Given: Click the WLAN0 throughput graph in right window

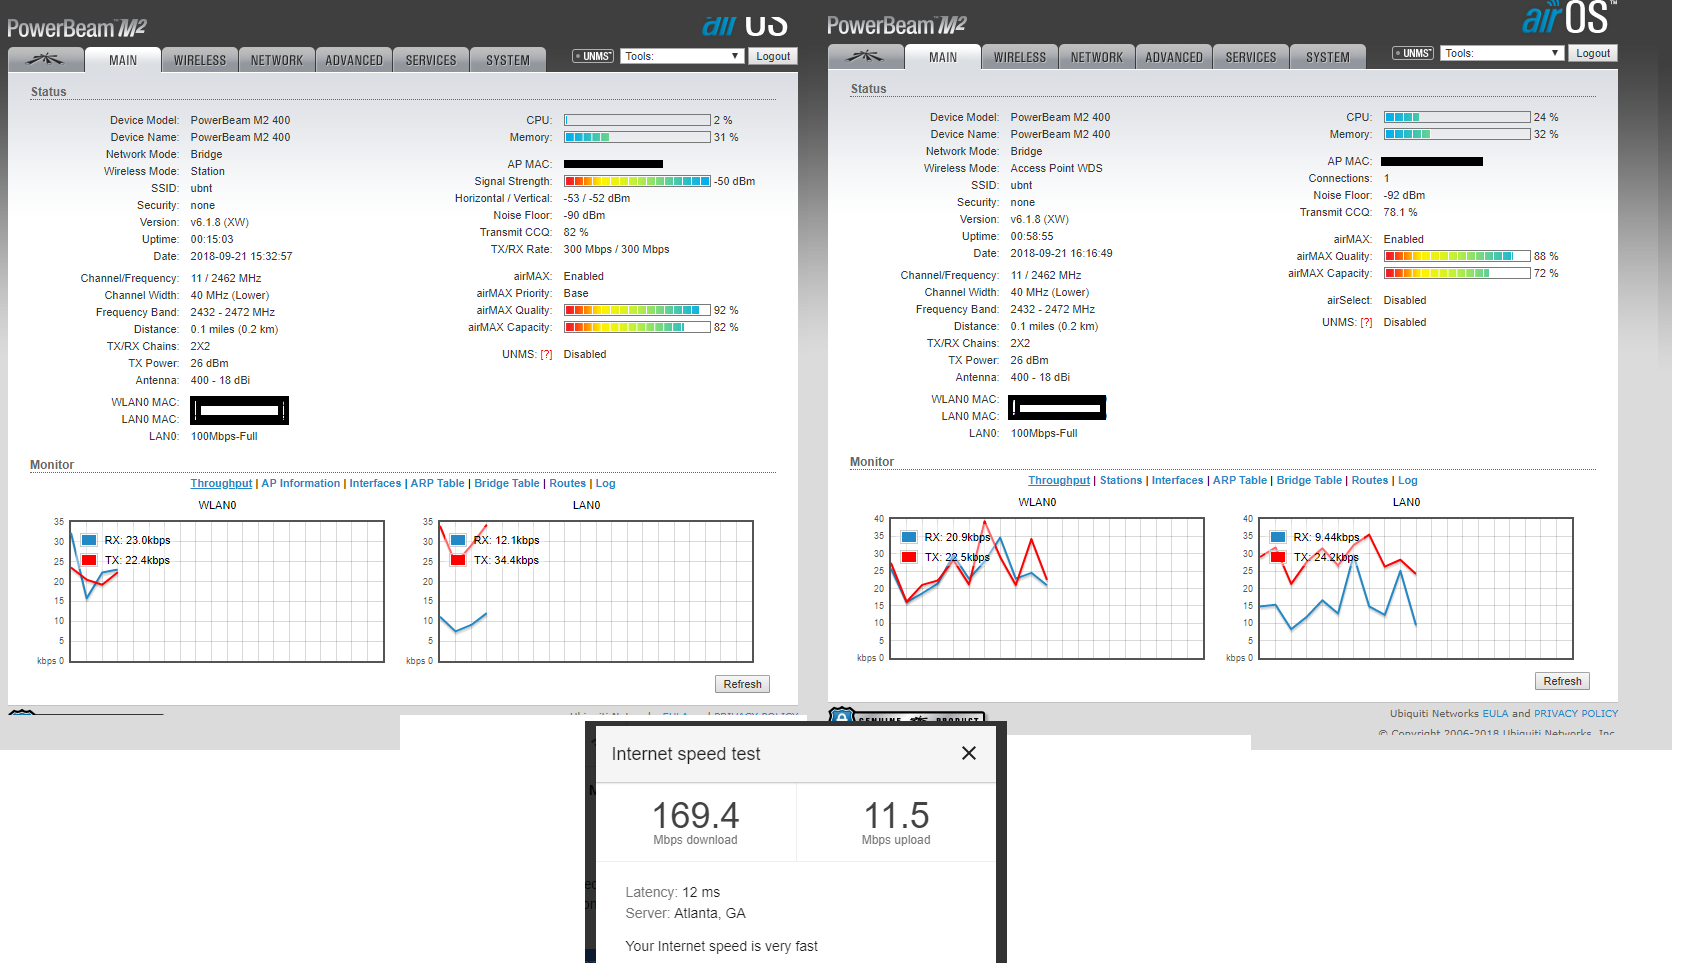Looking at the screenshot, I should (1047, 588).
